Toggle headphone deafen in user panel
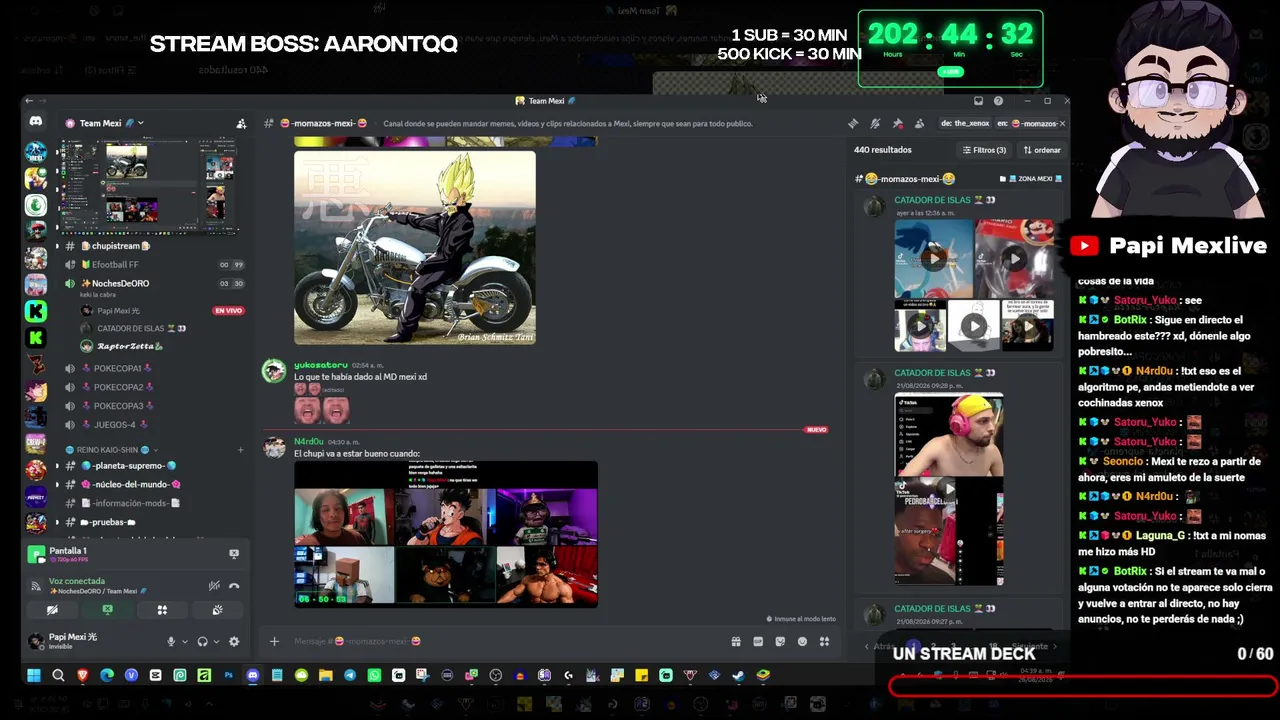Image resolution: width=1280 pixels, height=720 pixels. coord(202,642)
